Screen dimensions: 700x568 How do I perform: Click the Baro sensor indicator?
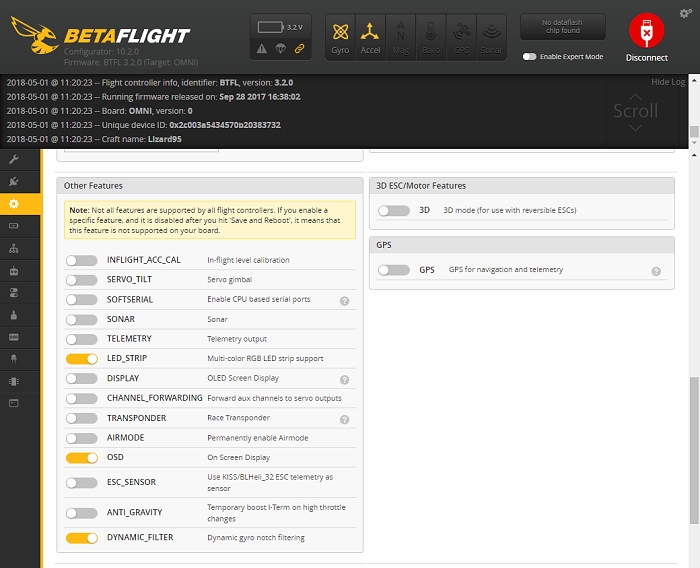[431, 38]
